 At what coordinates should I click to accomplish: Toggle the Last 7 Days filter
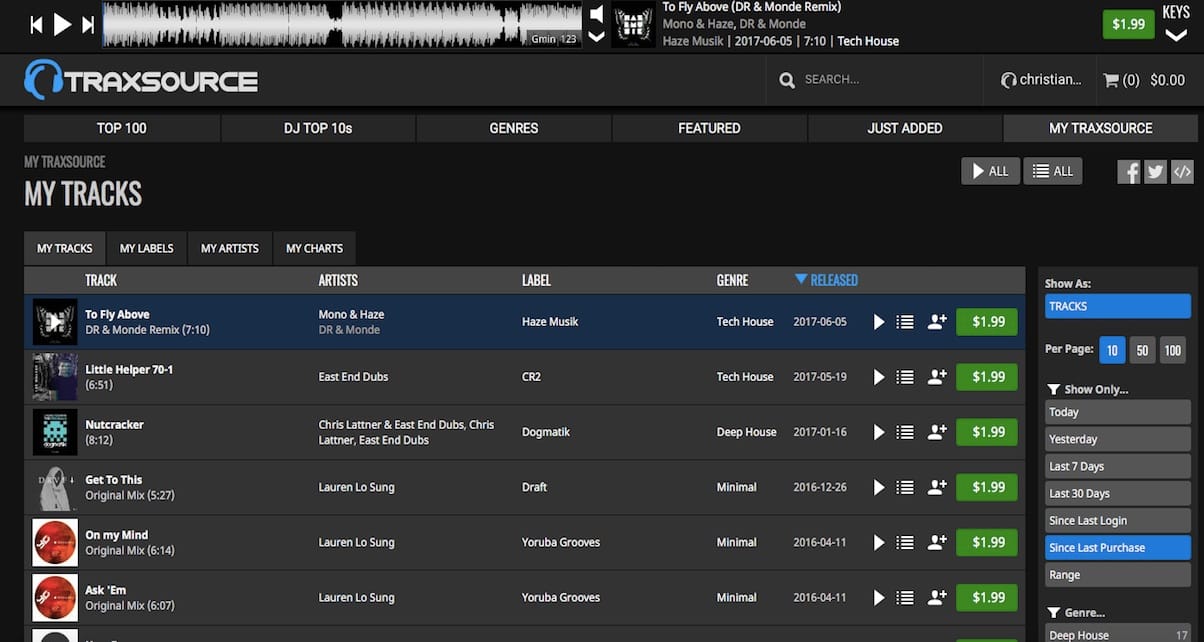click(1117, 465)
